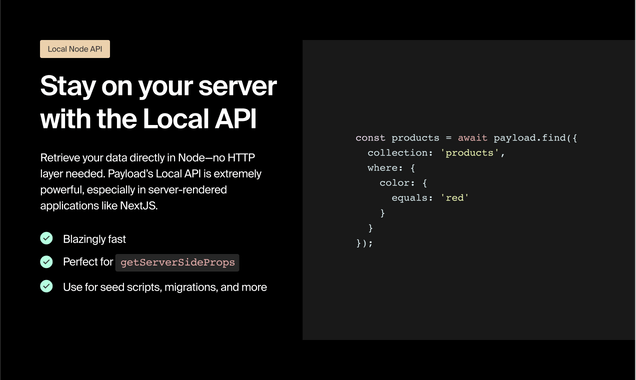The width and height of the screenshot is (636, 380).
Task: Click the heading line "with the Local API"
Action: 148,119
